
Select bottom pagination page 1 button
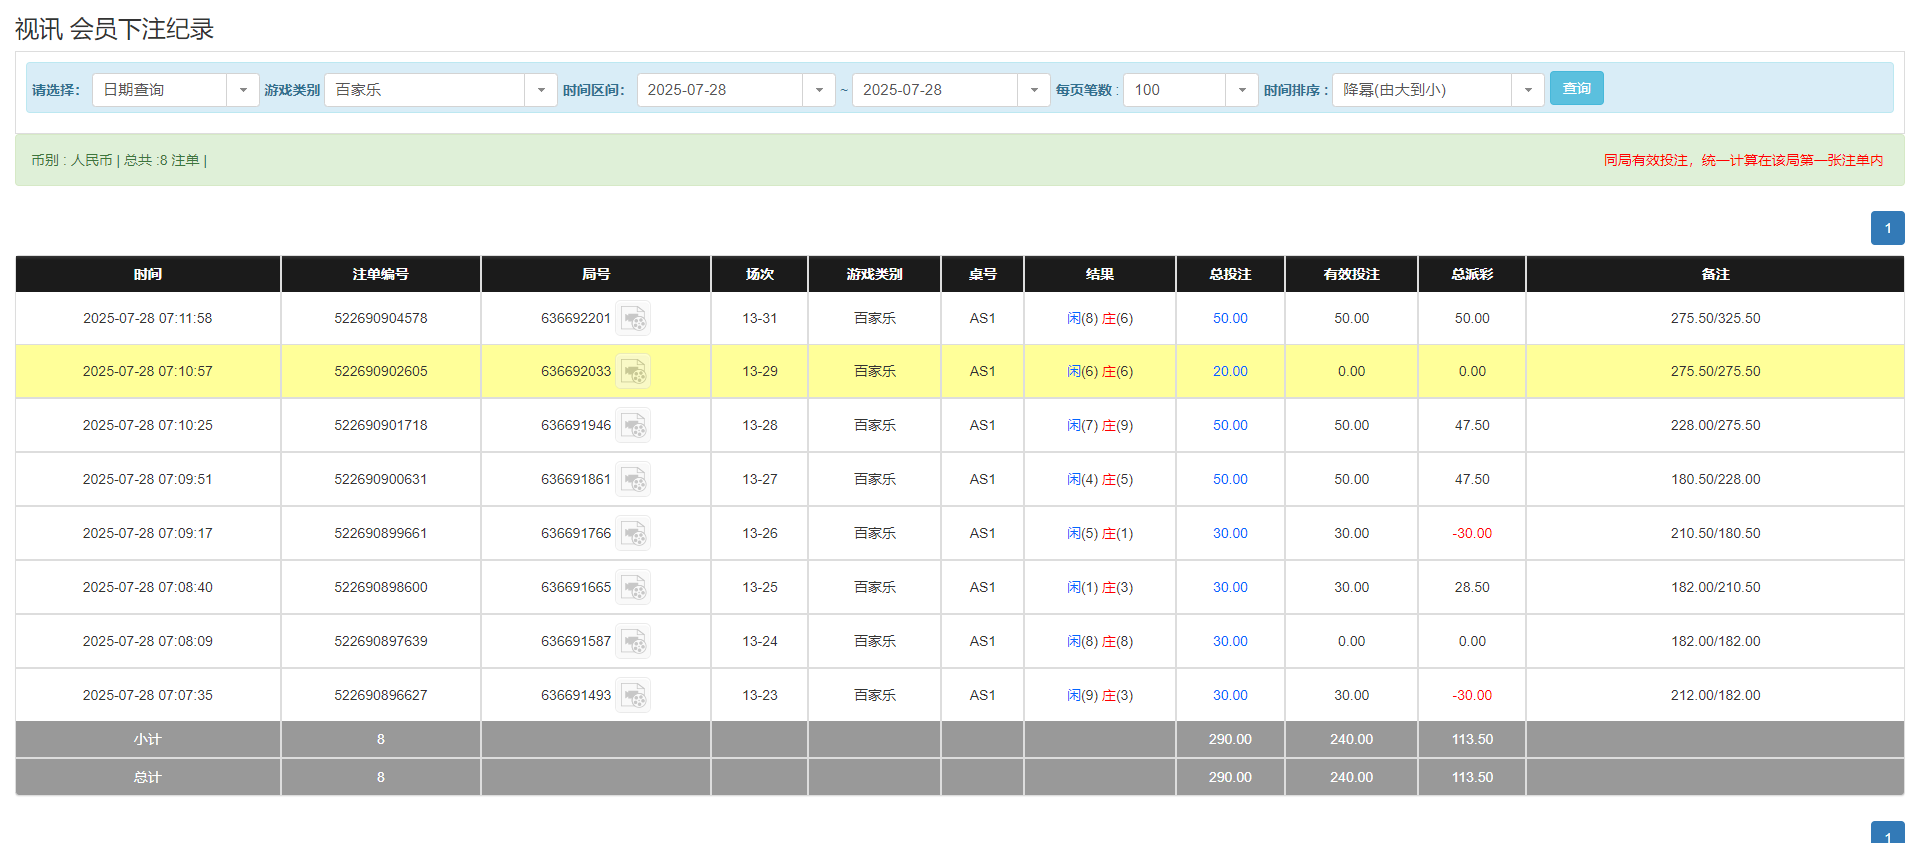1887,834
